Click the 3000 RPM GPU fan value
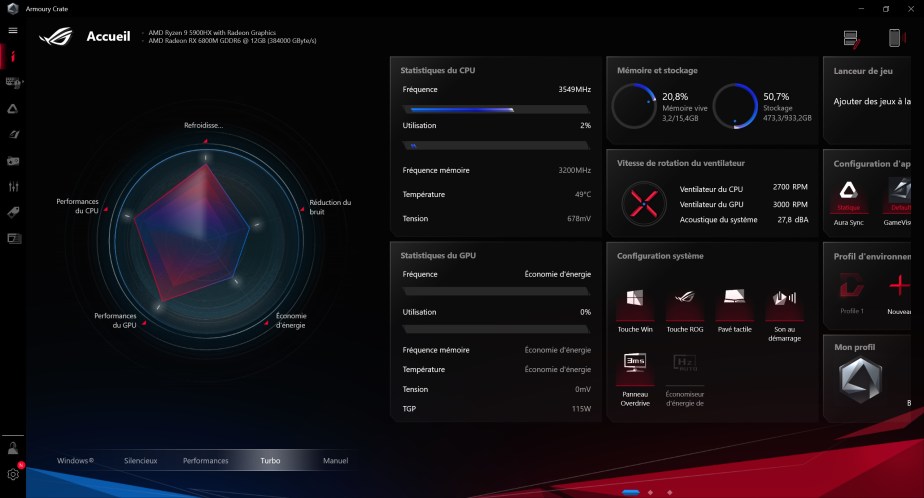The width and height of the screenshot is (924, 498). pyautogui.click(x=790, y=205)
